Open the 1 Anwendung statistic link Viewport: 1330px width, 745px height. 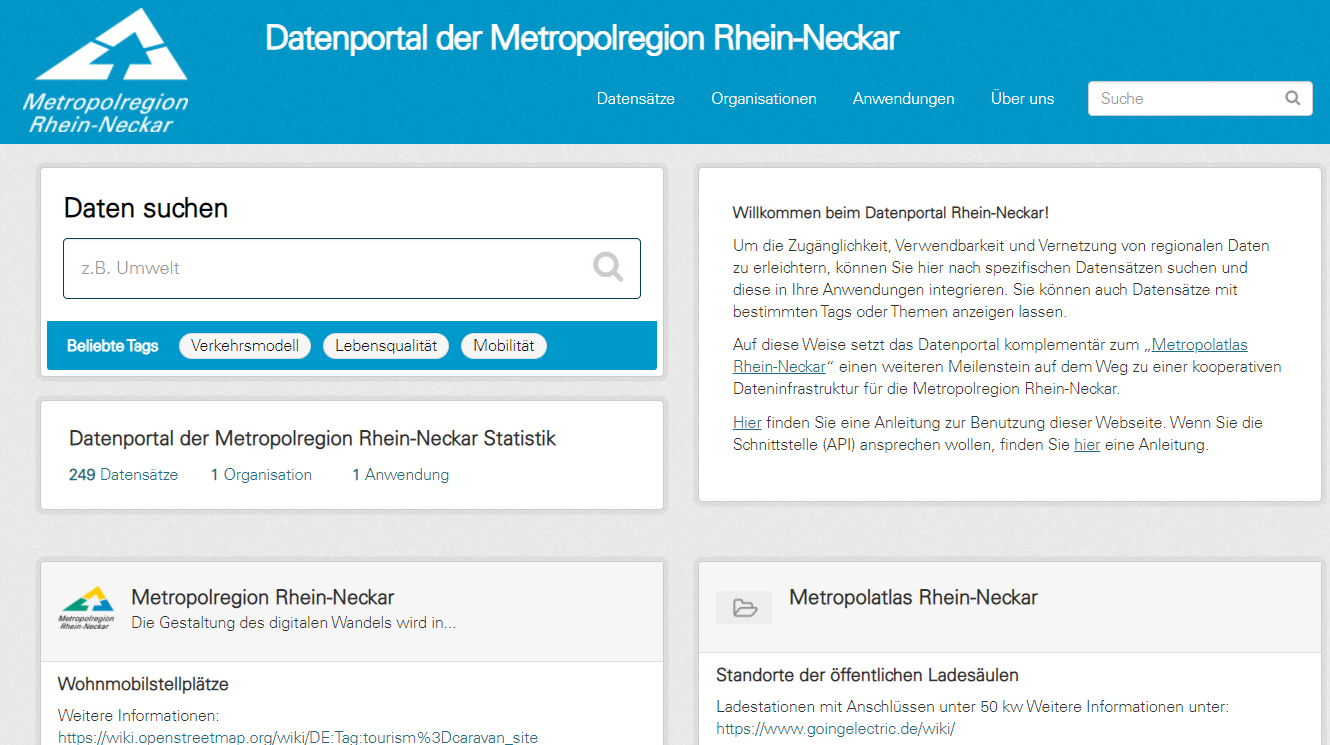coord(400,475)
